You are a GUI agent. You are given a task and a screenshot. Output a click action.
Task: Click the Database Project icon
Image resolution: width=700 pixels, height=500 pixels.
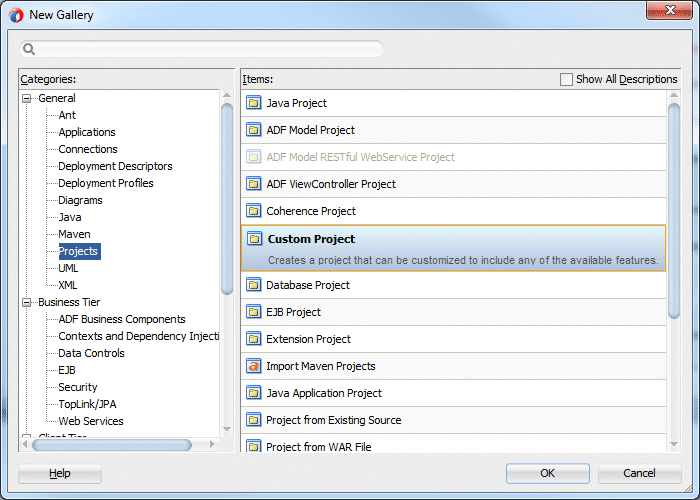(254, 285)
